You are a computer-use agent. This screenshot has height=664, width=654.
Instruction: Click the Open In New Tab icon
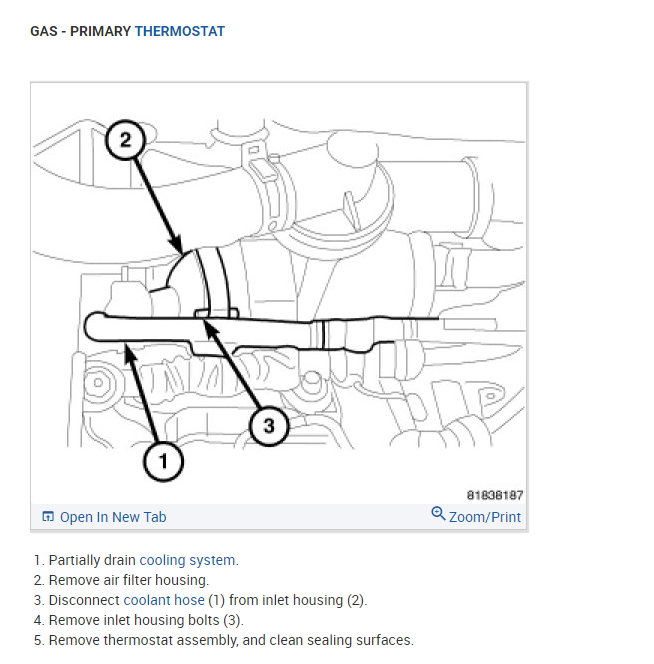tap(48, 516)
